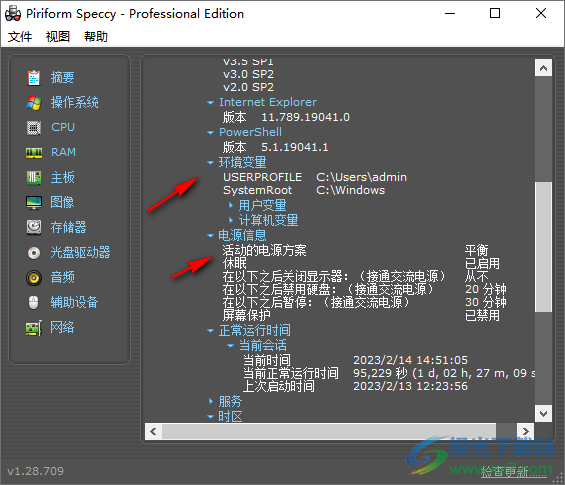
Task: Click the 主板 motherboard icon
Action: click(x=34, y=178)
